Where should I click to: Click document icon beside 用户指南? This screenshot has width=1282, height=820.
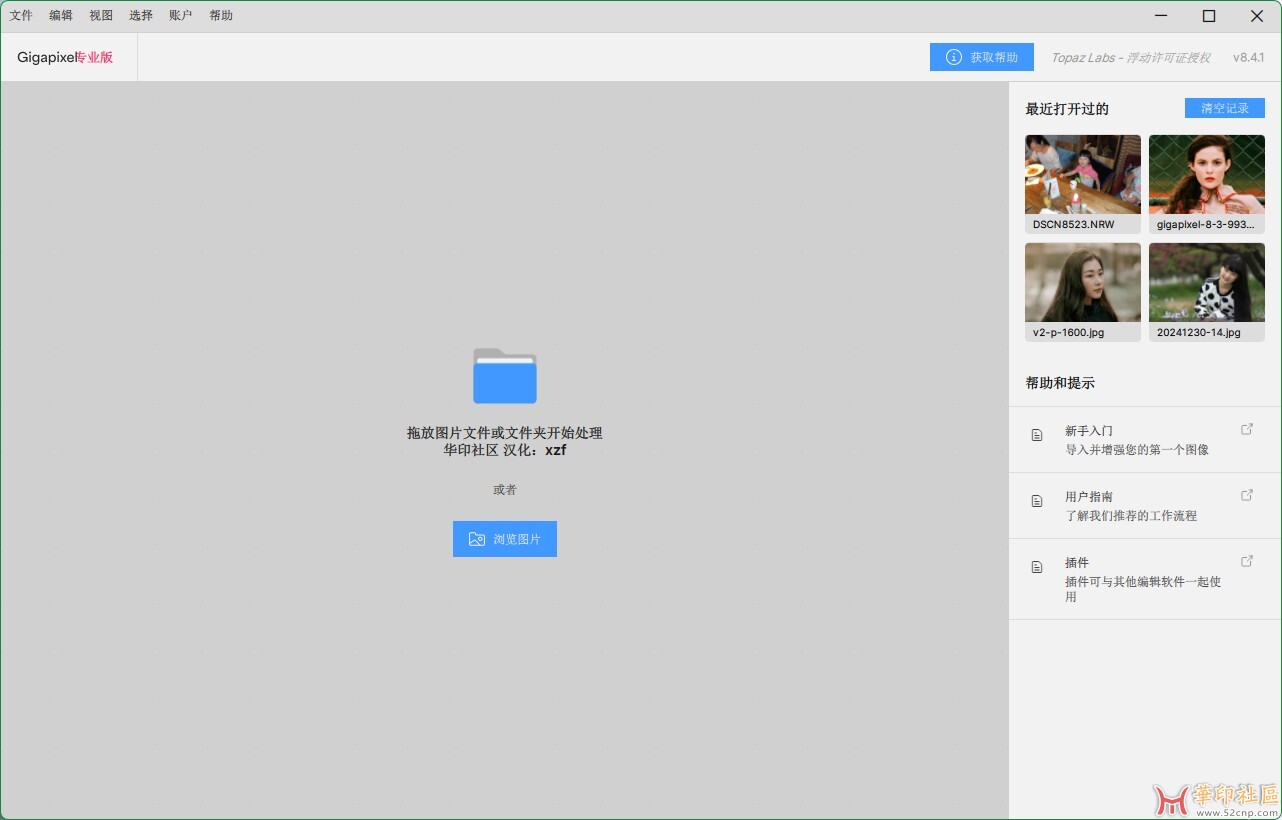[1037, 501]
